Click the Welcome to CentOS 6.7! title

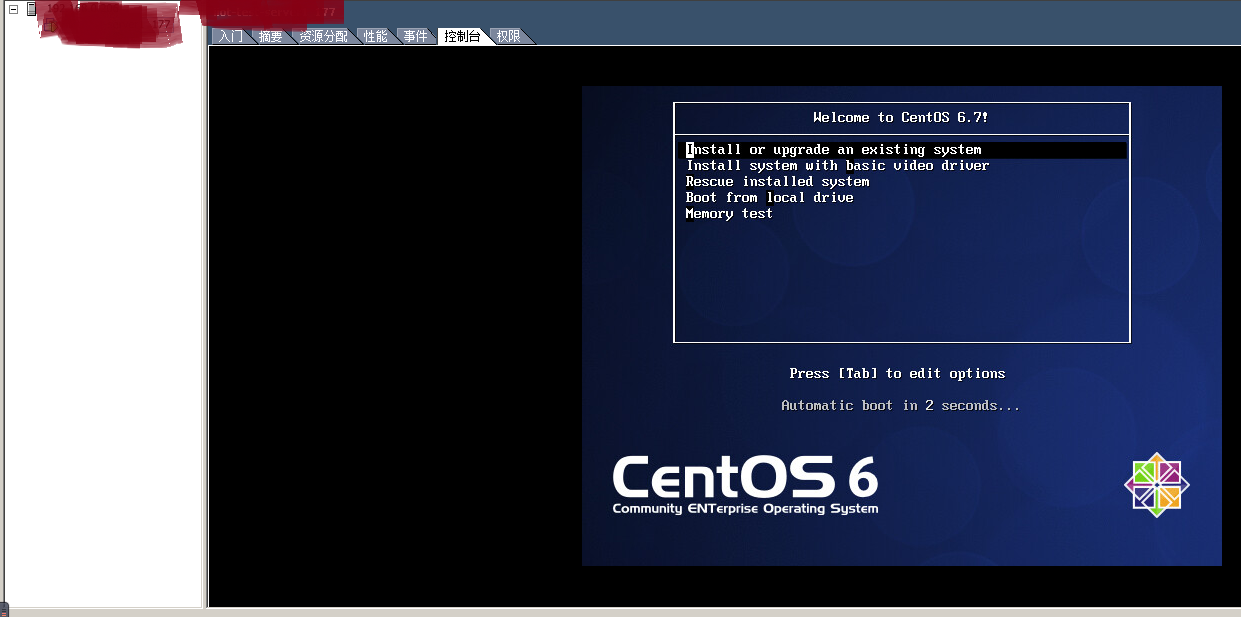901,118
